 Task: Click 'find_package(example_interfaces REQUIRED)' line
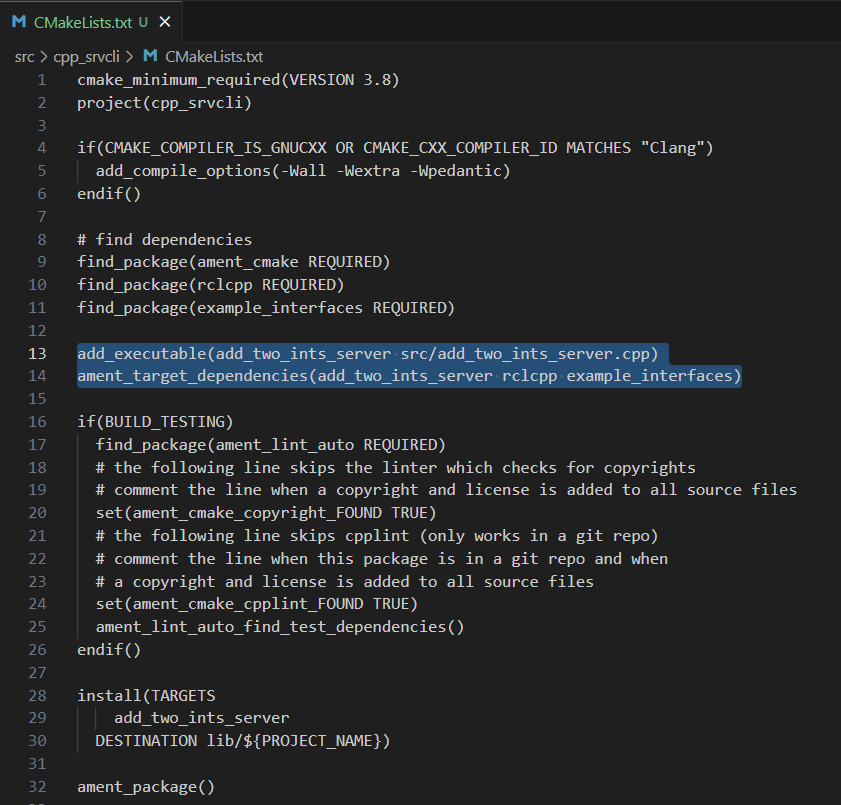265,308
